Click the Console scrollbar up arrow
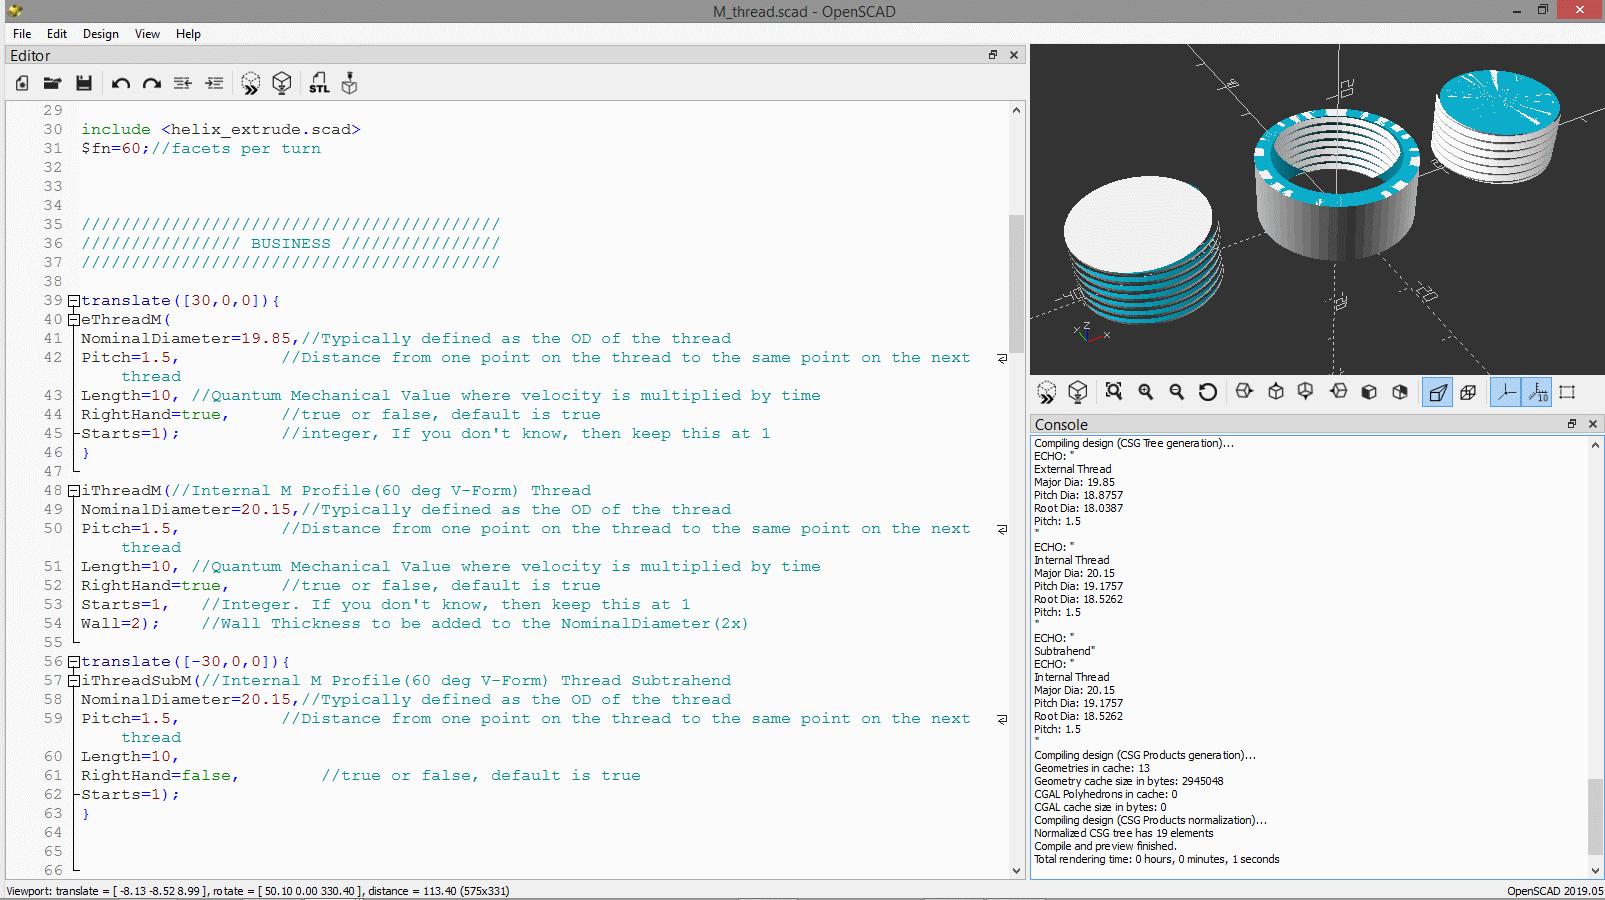Viewport: 1605px width, 900px height. point(1595,445)
